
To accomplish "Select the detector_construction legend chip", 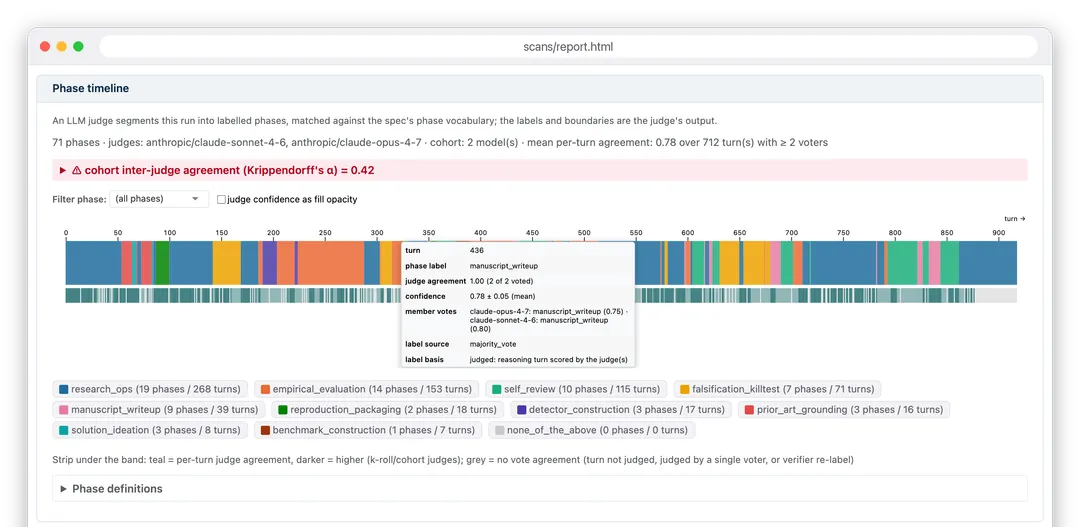I will coord(621,410).
